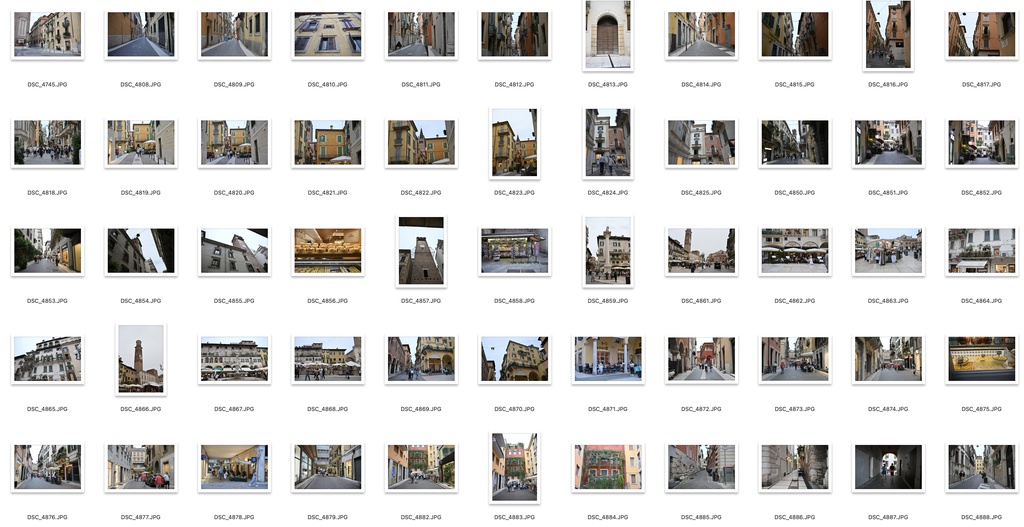This screenshot has width=1024, height=527.
Task: Click the DSC_4817.JPG file name label
Action: [x=981, y=84]
